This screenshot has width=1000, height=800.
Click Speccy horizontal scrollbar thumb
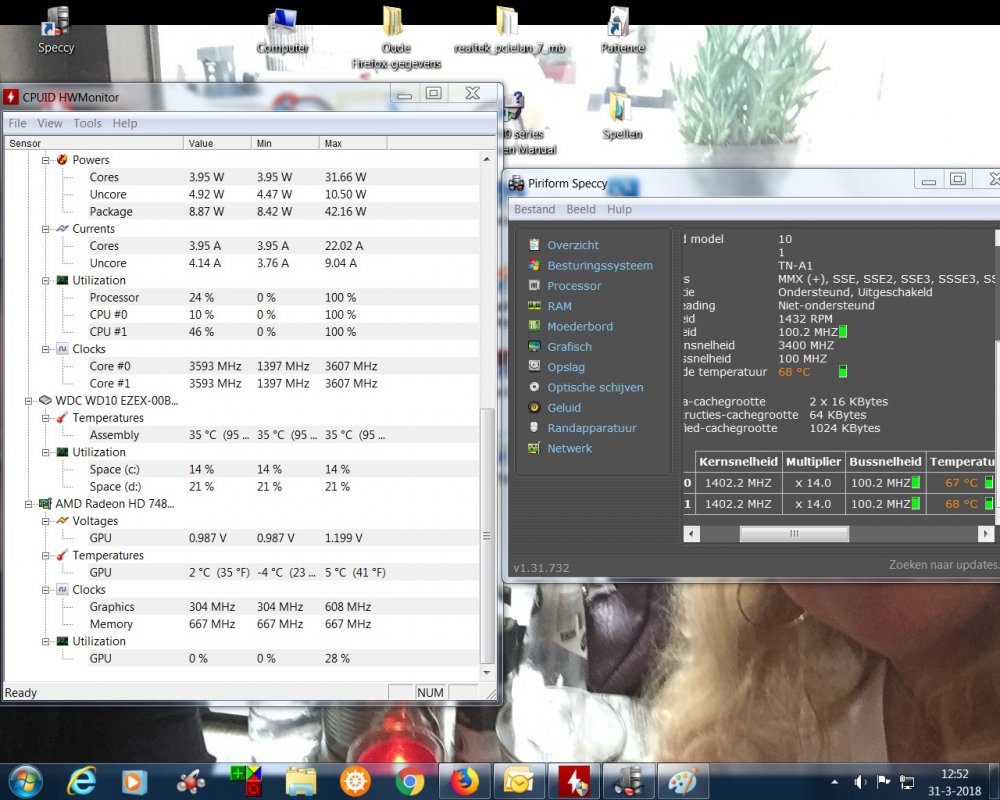(x=794, y=534)
